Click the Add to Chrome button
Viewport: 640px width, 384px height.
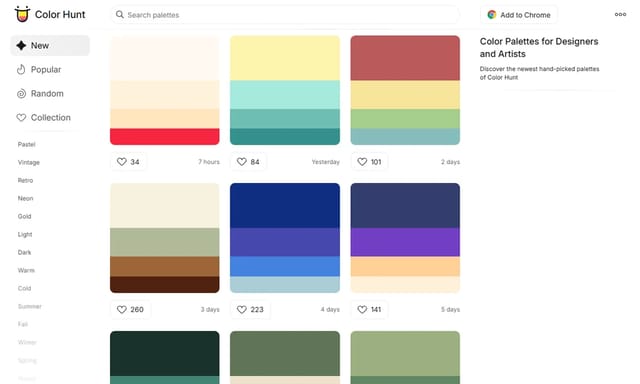(519, 15)
